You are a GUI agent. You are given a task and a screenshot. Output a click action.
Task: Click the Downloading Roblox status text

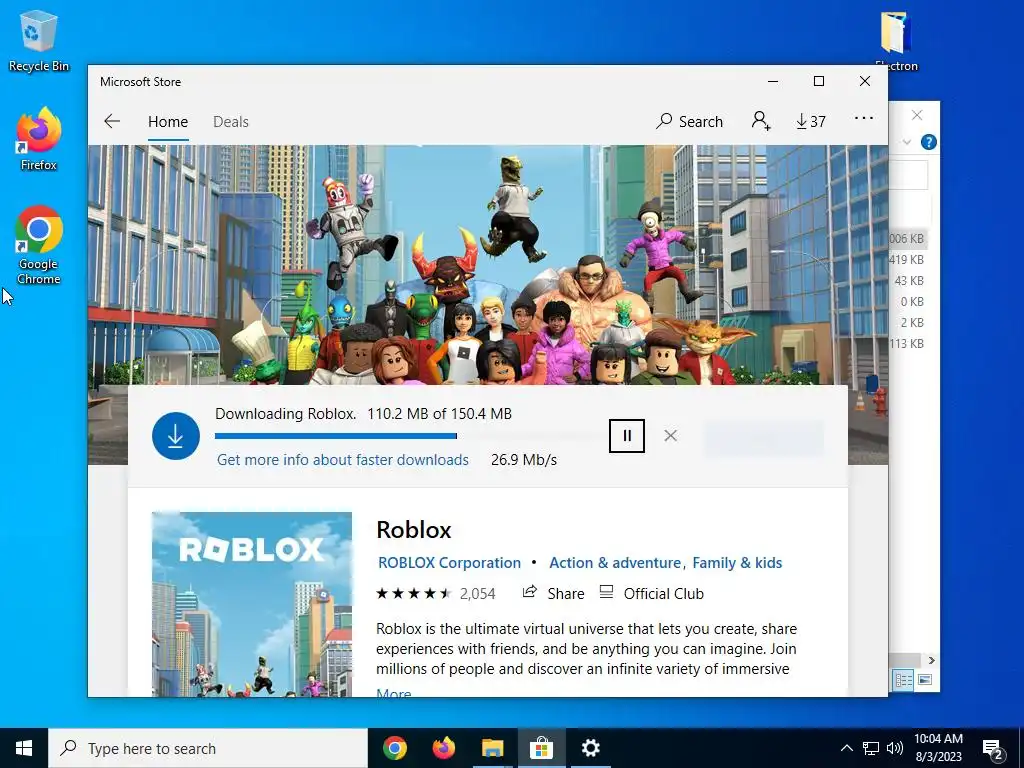click(x=285, y=414)
